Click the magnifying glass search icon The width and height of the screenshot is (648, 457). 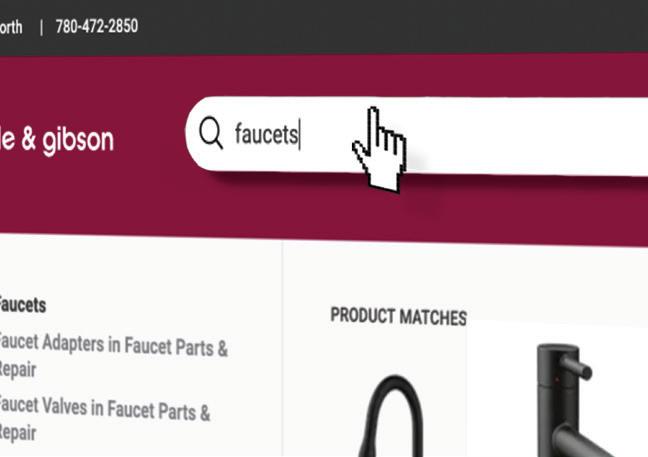[211, 132]
